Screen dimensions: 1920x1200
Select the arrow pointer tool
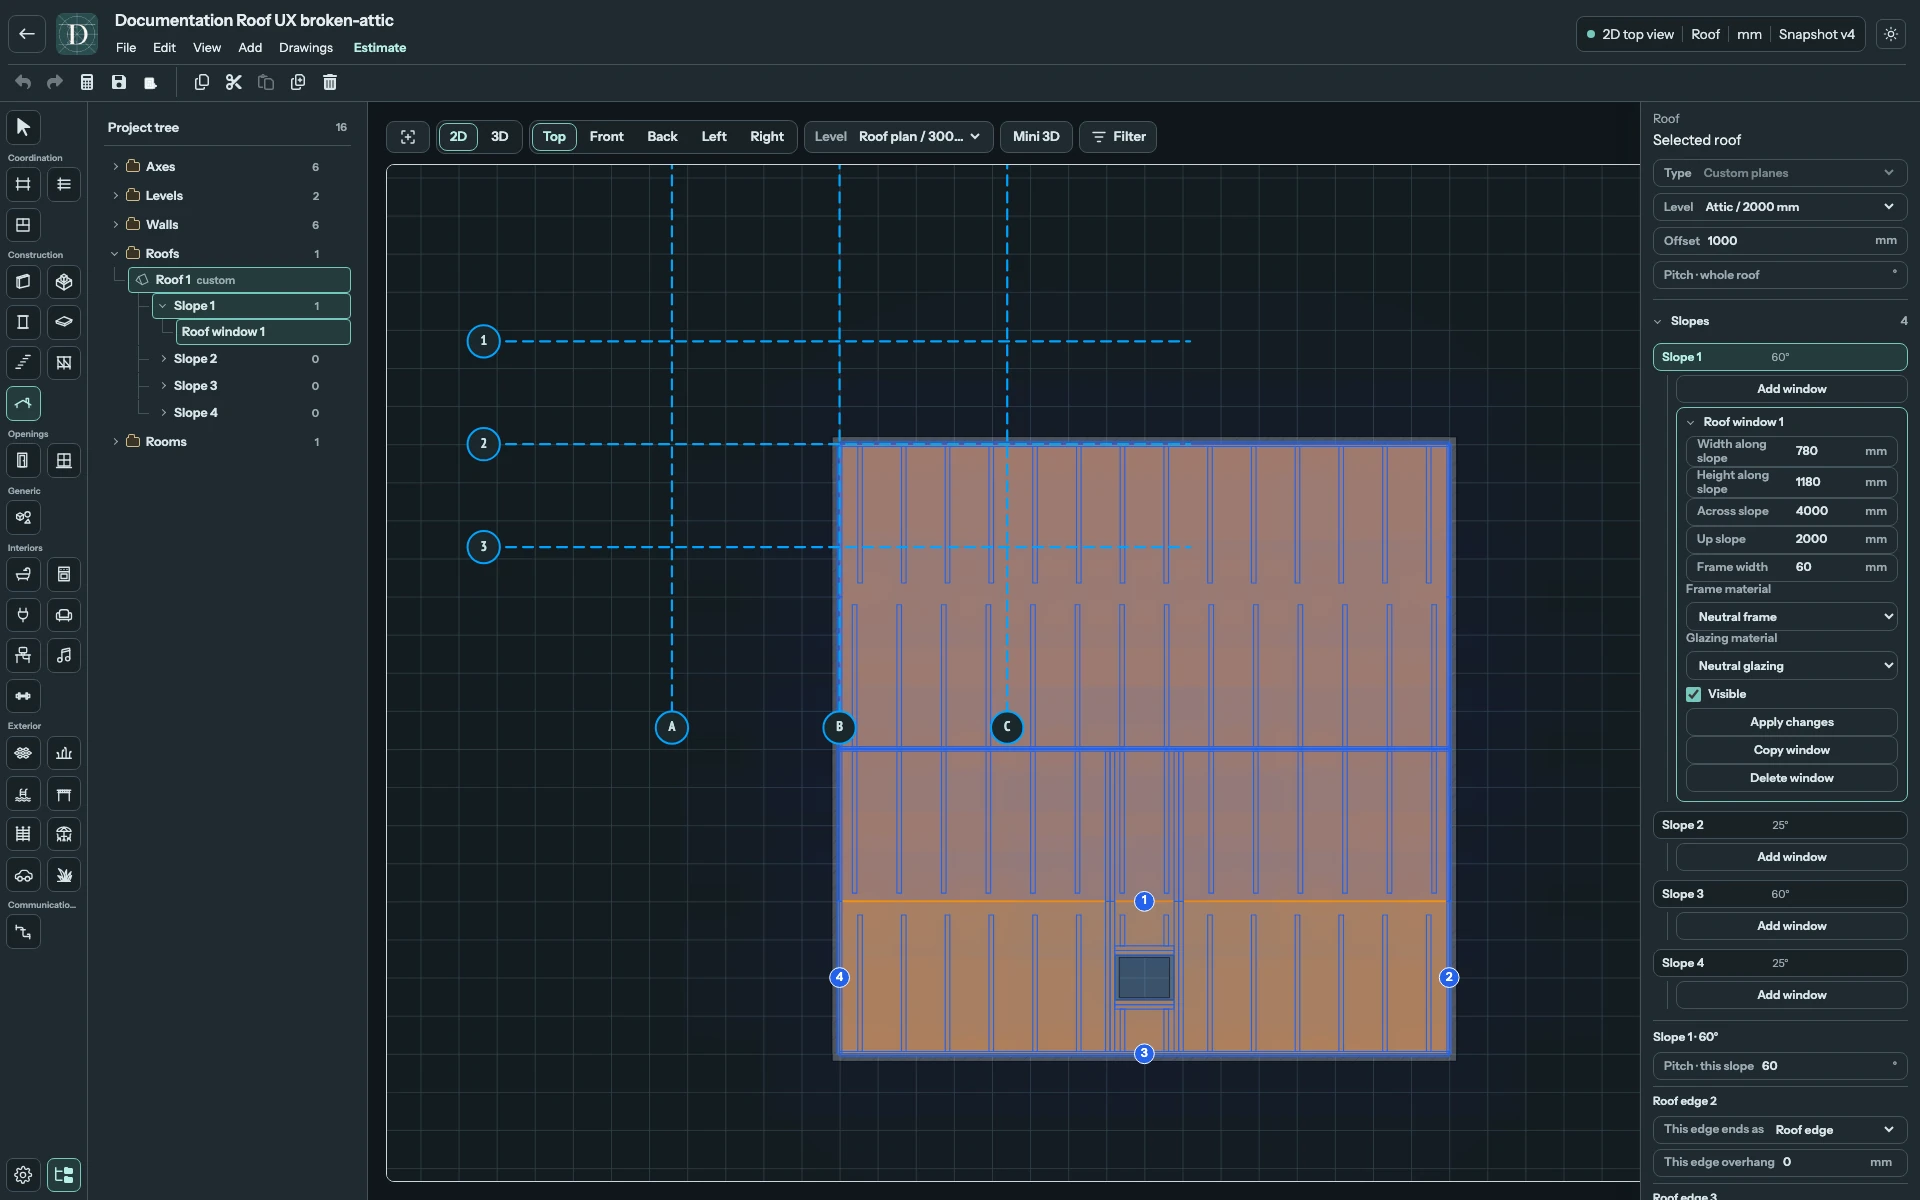coord(23,127)
